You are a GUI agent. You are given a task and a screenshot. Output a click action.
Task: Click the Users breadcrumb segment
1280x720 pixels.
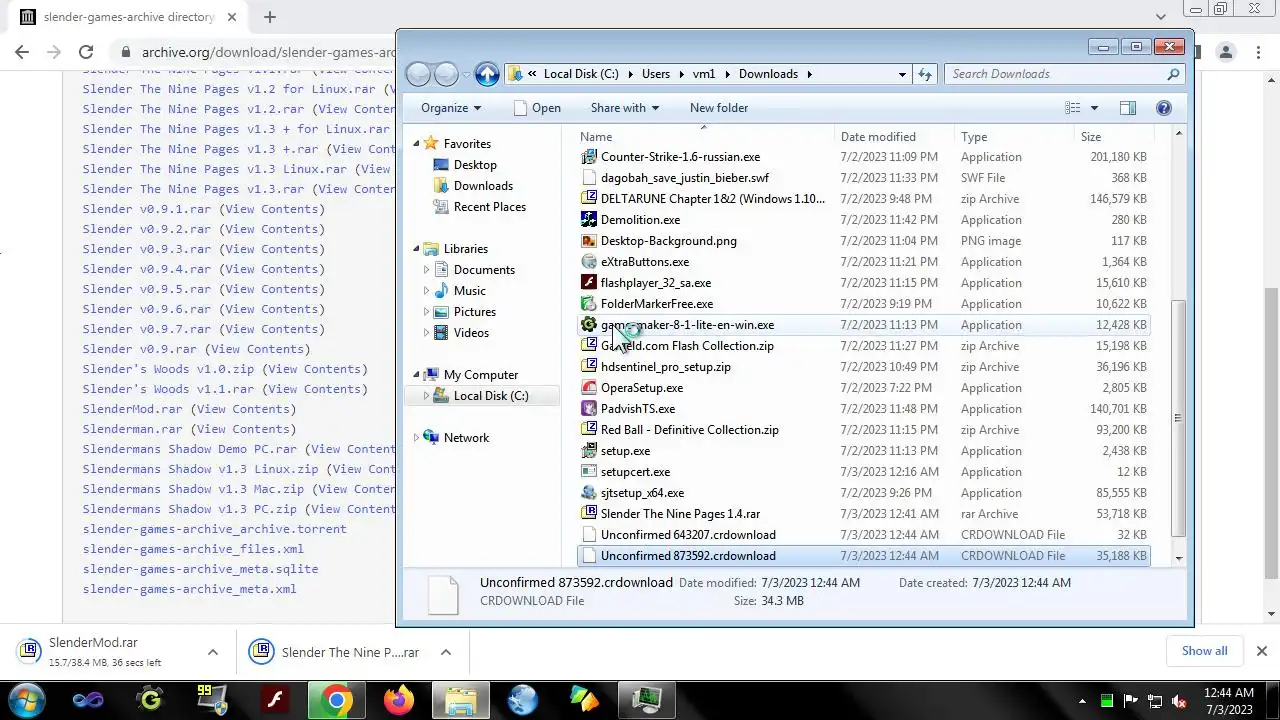656,74
